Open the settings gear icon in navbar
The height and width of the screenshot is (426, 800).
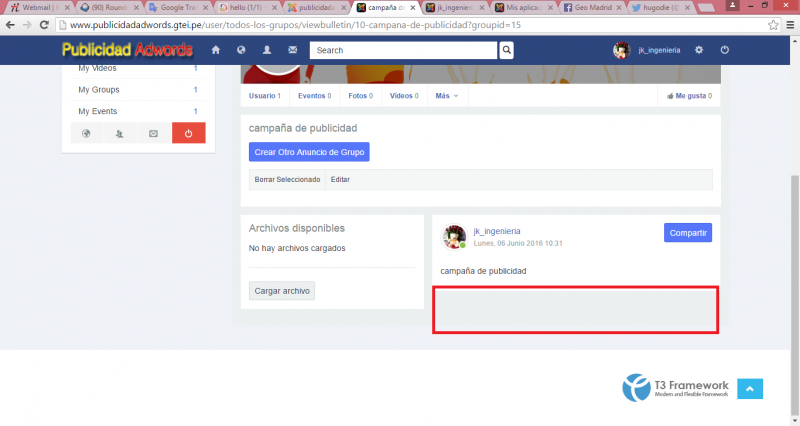699,50
